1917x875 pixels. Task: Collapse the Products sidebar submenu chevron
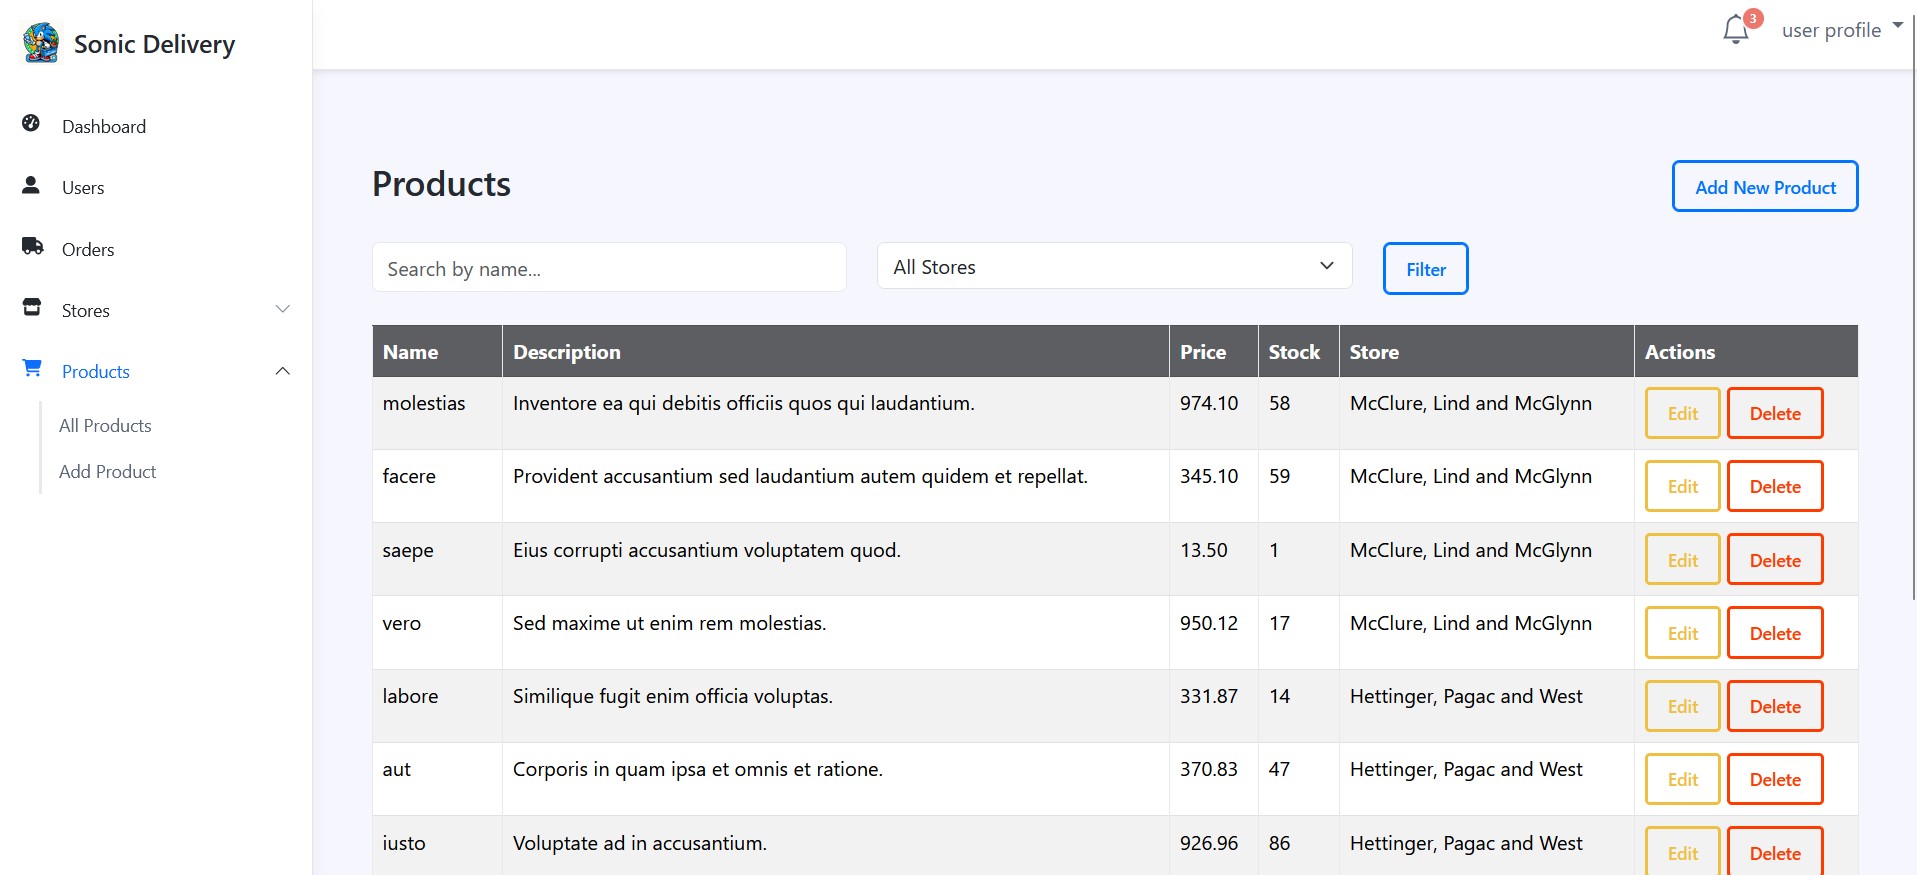coord(283,371)
